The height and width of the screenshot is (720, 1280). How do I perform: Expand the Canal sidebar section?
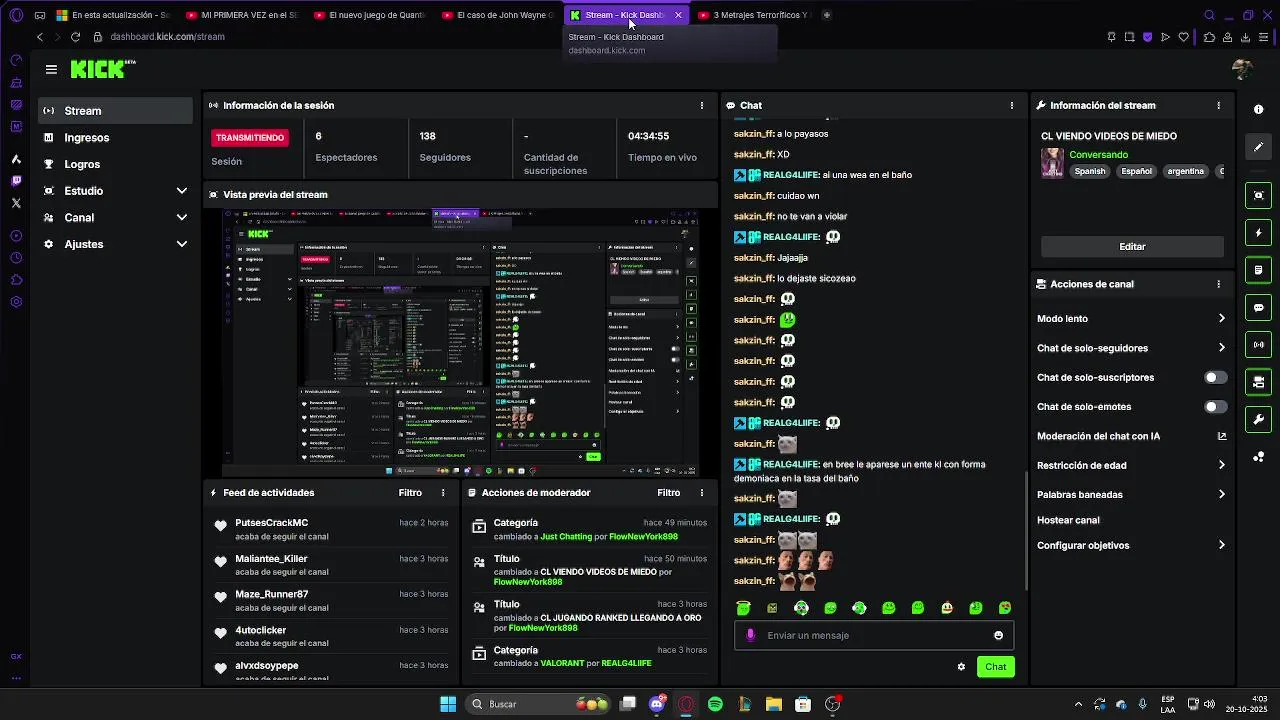pos(115,218)
